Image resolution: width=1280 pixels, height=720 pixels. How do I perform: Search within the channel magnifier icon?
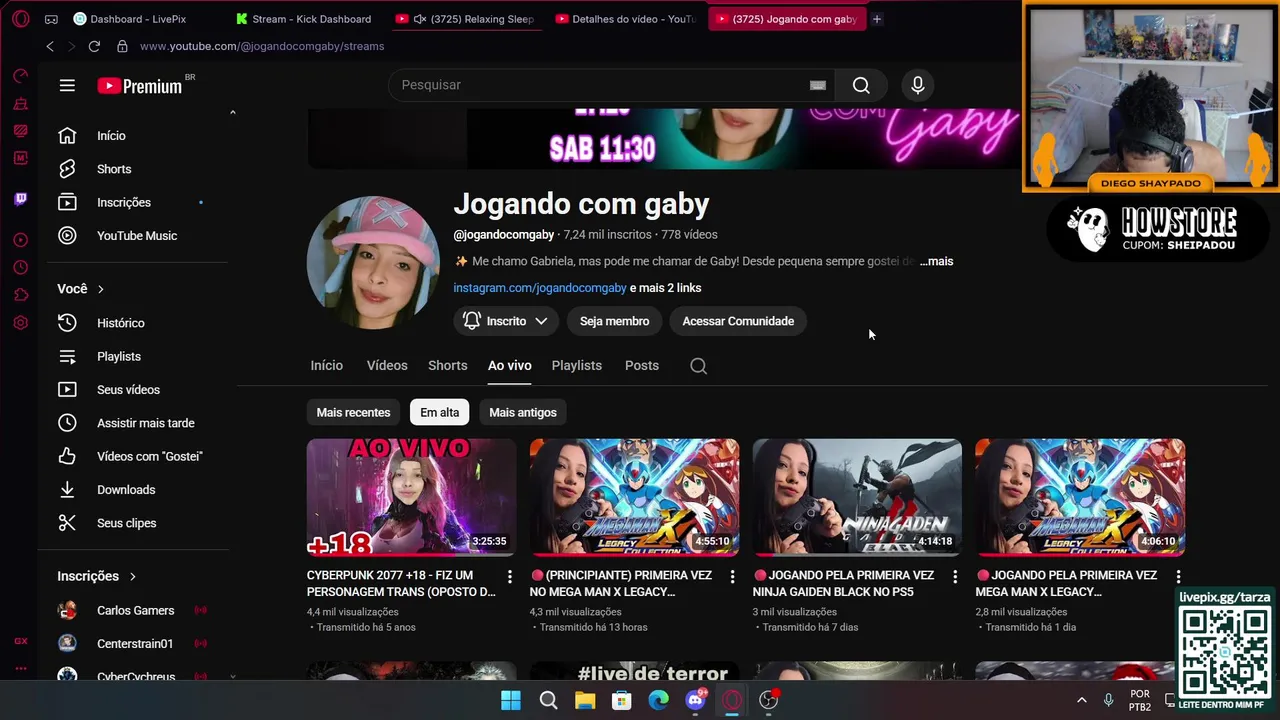pyautogui.click(x=699, y=366)
